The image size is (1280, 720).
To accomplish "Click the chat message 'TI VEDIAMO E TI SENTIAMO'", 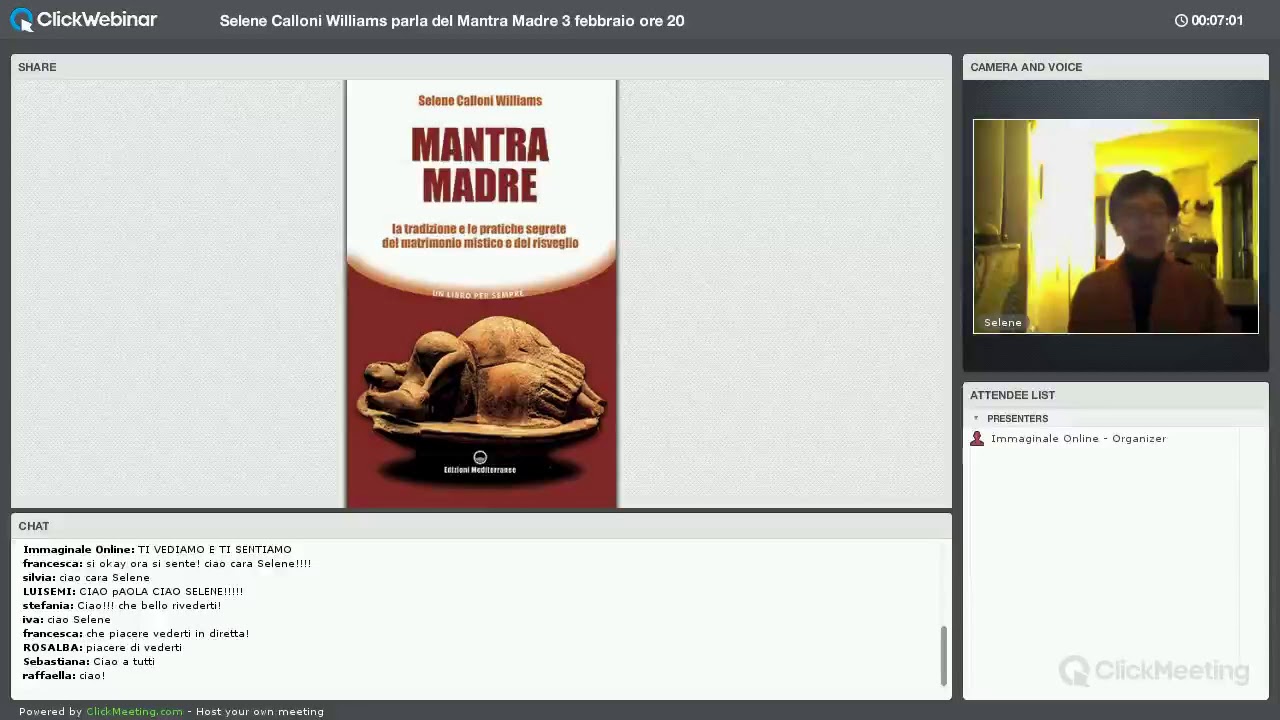I will 157,549.
